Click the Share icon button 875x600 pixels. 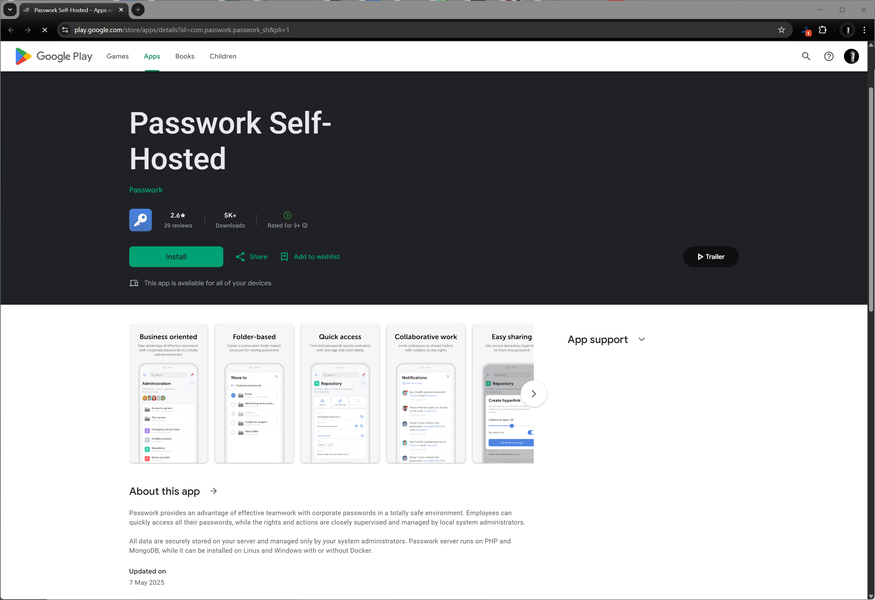[251, 257]
